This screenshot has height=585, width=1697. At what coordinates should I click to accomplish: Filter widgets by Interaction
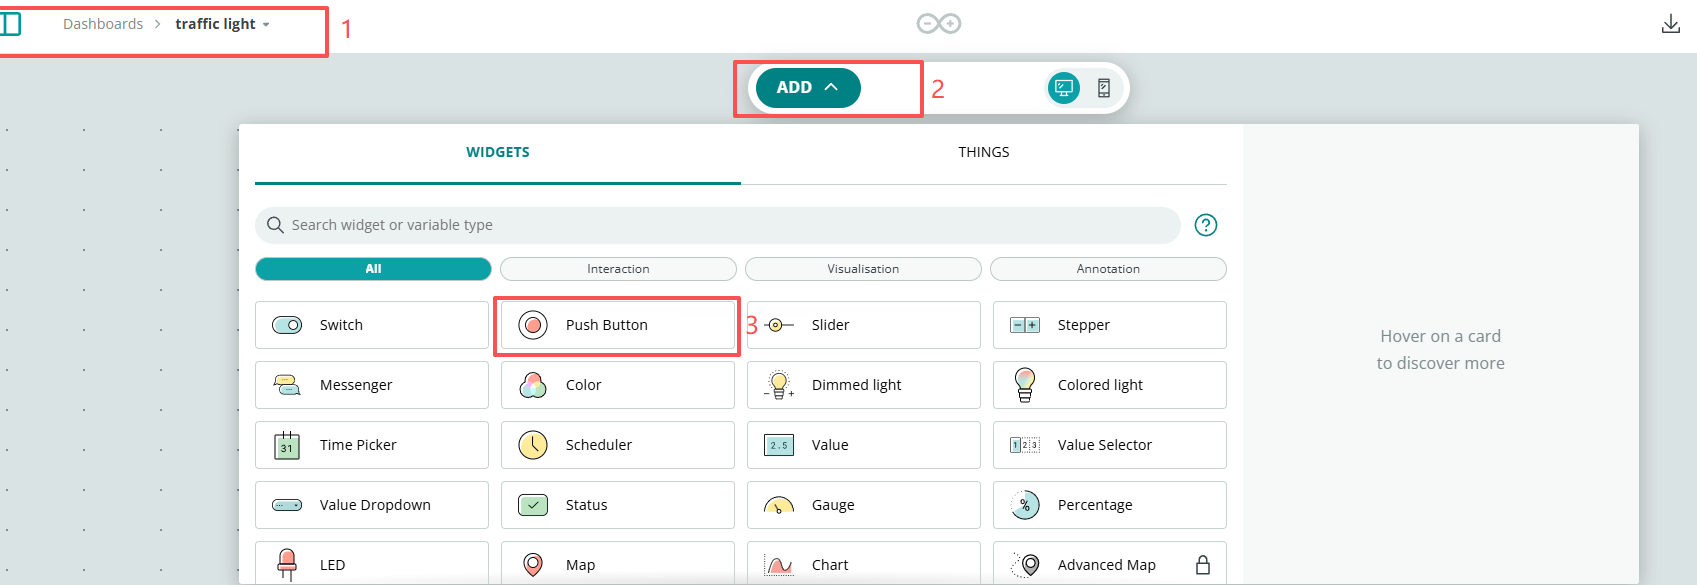(618, 269)
